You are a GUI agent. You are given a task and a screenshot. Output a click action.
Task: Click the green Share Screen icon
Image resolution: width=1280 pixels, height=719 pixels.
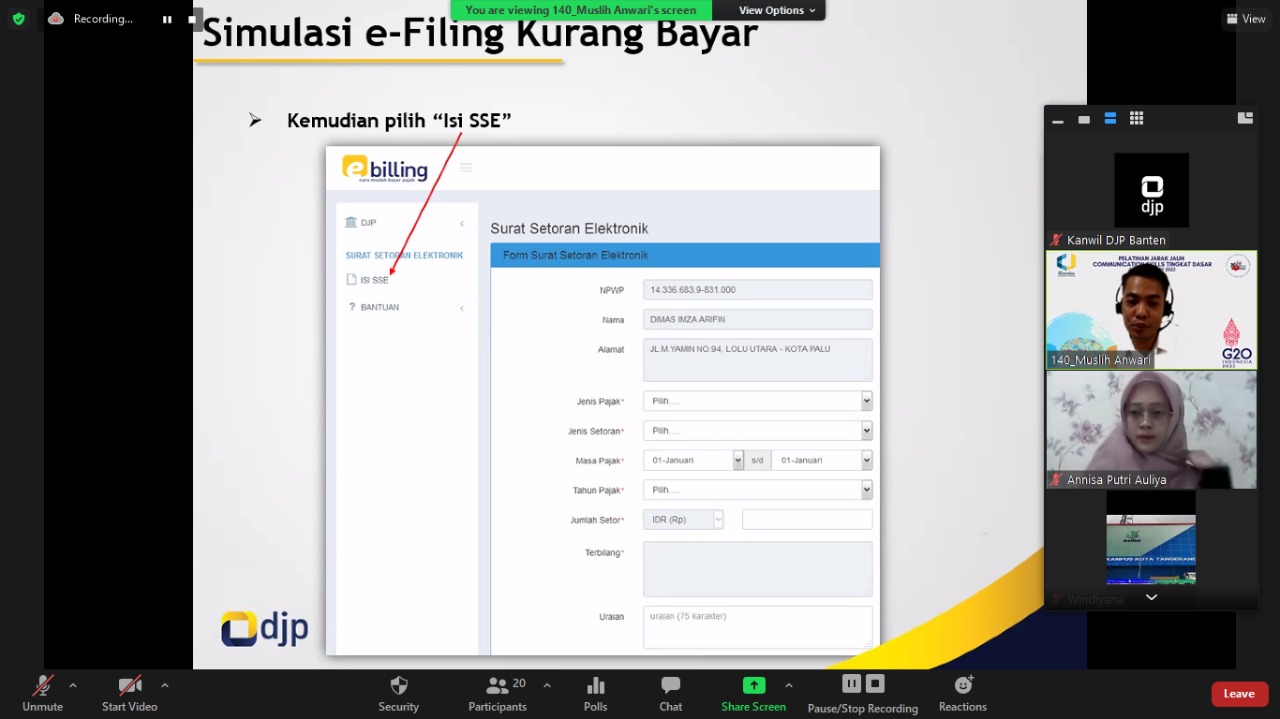(753, 686)
